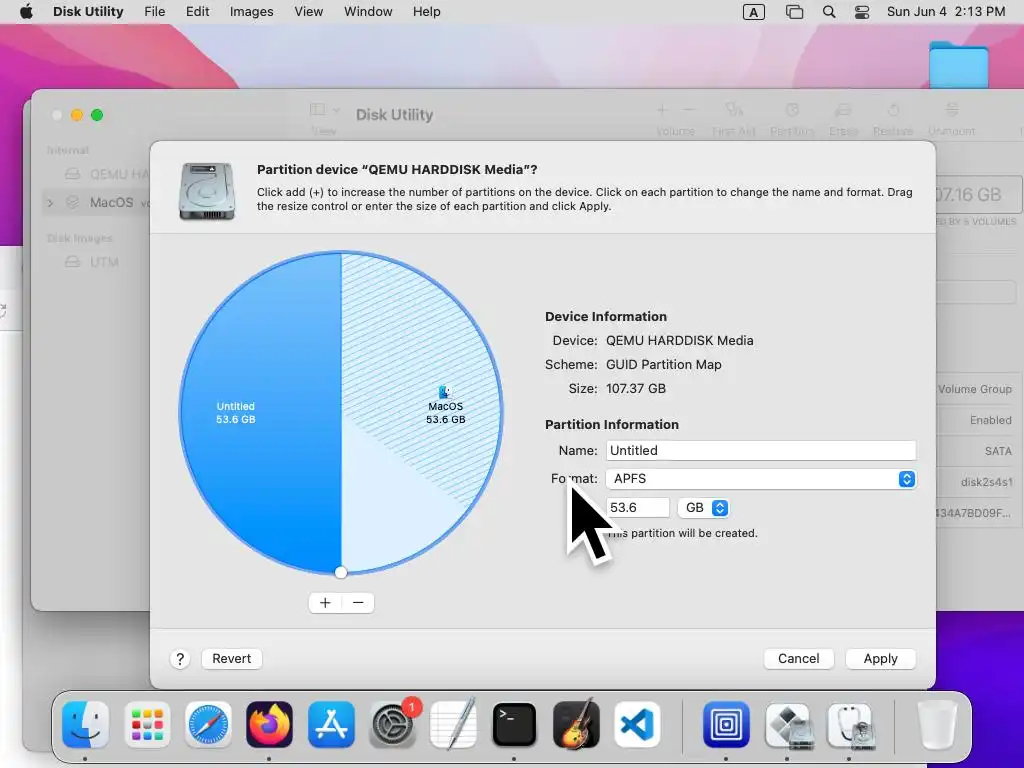Image resolution: width=1024 pixels, height=768 pixels.
Task: Click the partition size field showing 53.6
Action: tap(638, 507)
